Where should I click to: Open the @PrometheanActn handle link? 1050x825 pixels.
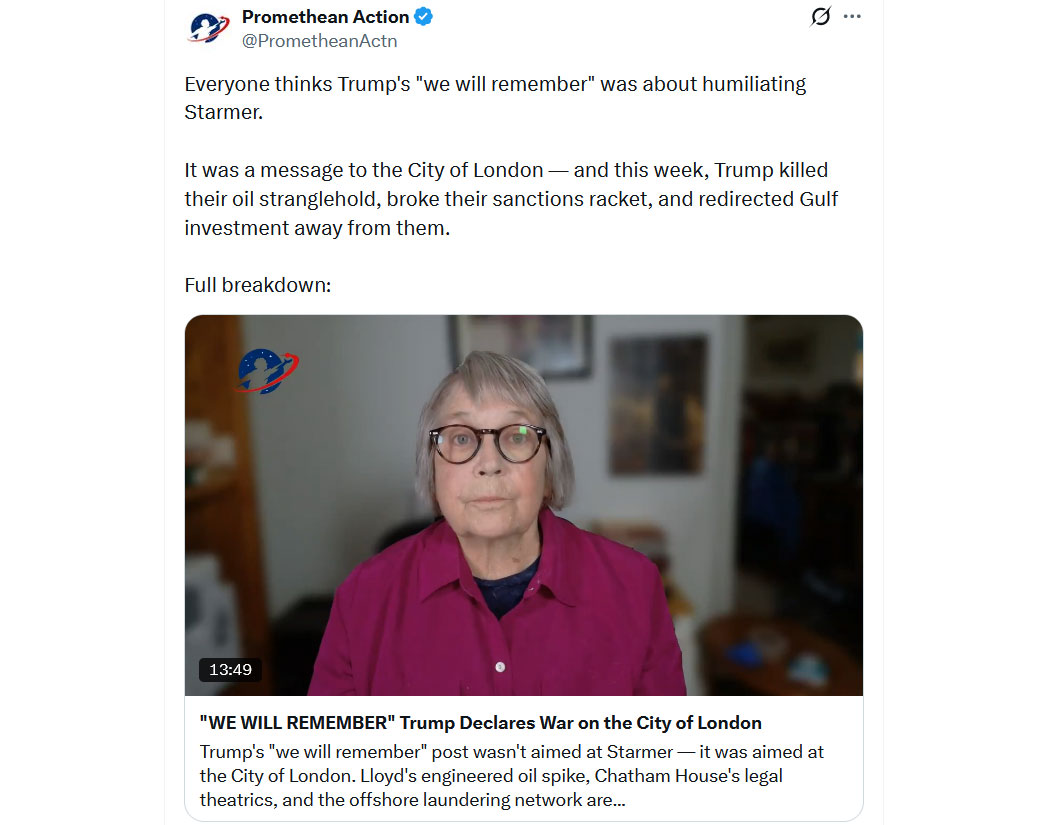(x=319, y=41)
